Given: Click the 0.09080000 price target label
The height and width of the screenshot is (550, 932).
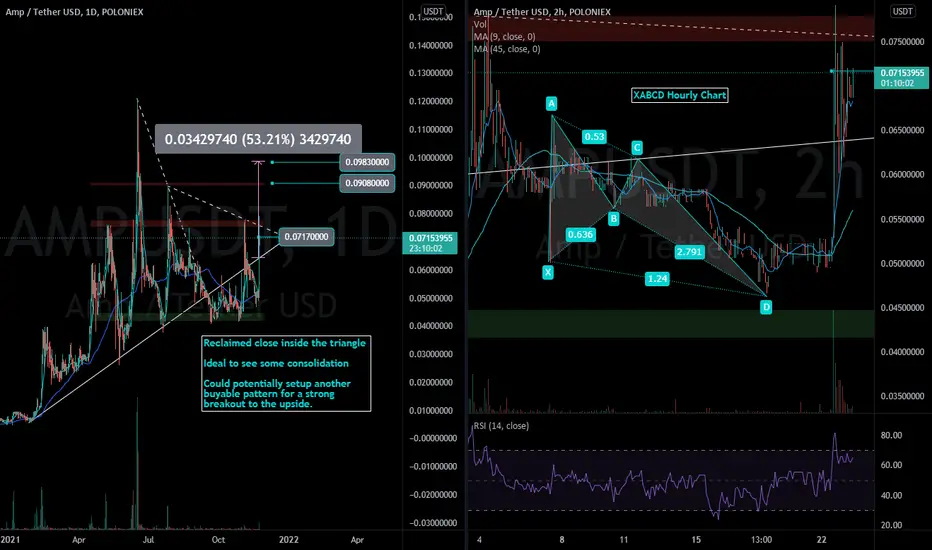Looking at the screenshot, I should coord(367,183).
